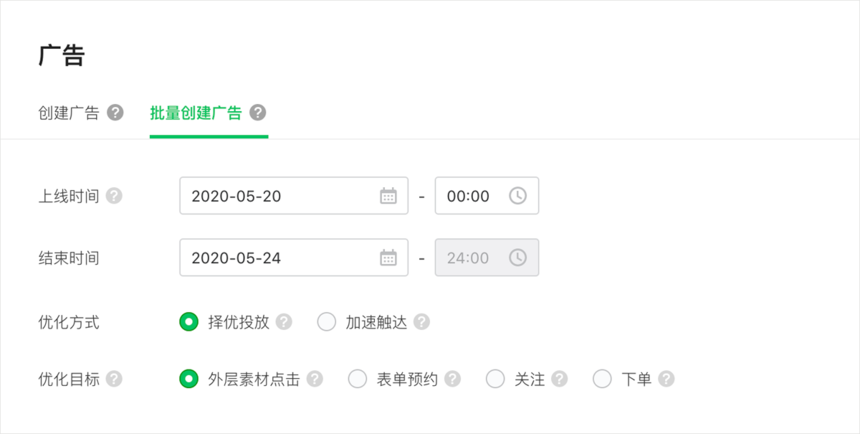Viewport: 860px width, 434px height.
Task: Click the help icon beside 外层素材点击
Action: coord(315,379)
